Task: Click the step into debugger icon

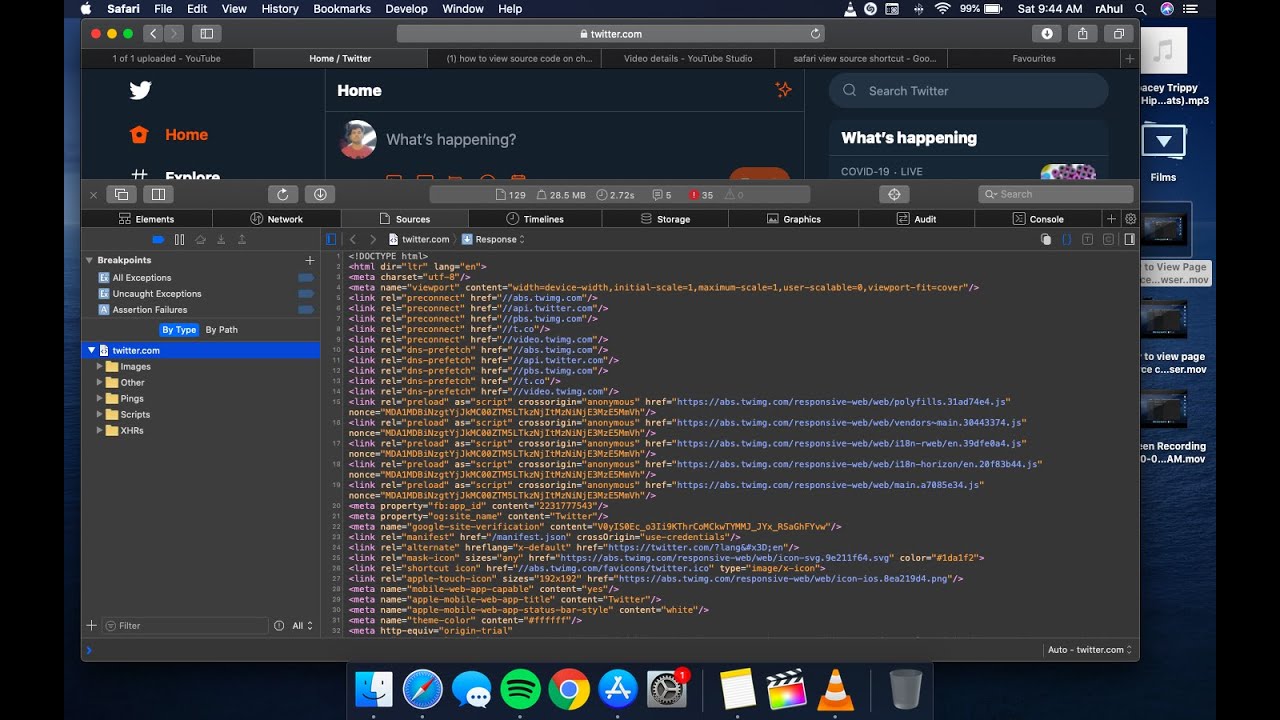Action: pos(221,240)
